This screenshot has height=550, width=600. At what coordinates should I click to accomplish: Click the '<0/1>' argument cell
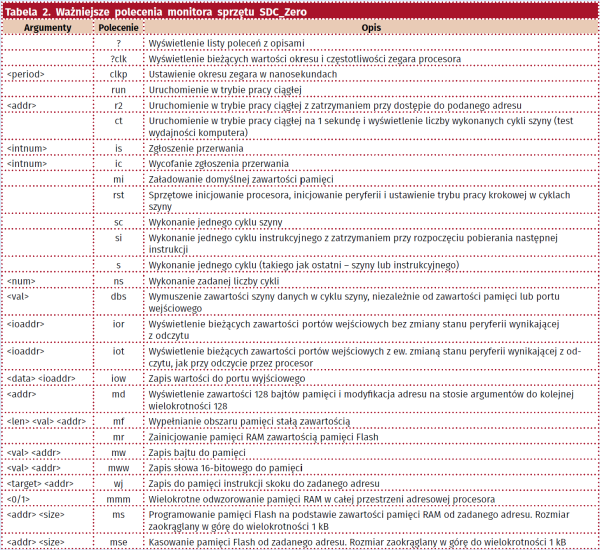point(20,496)
